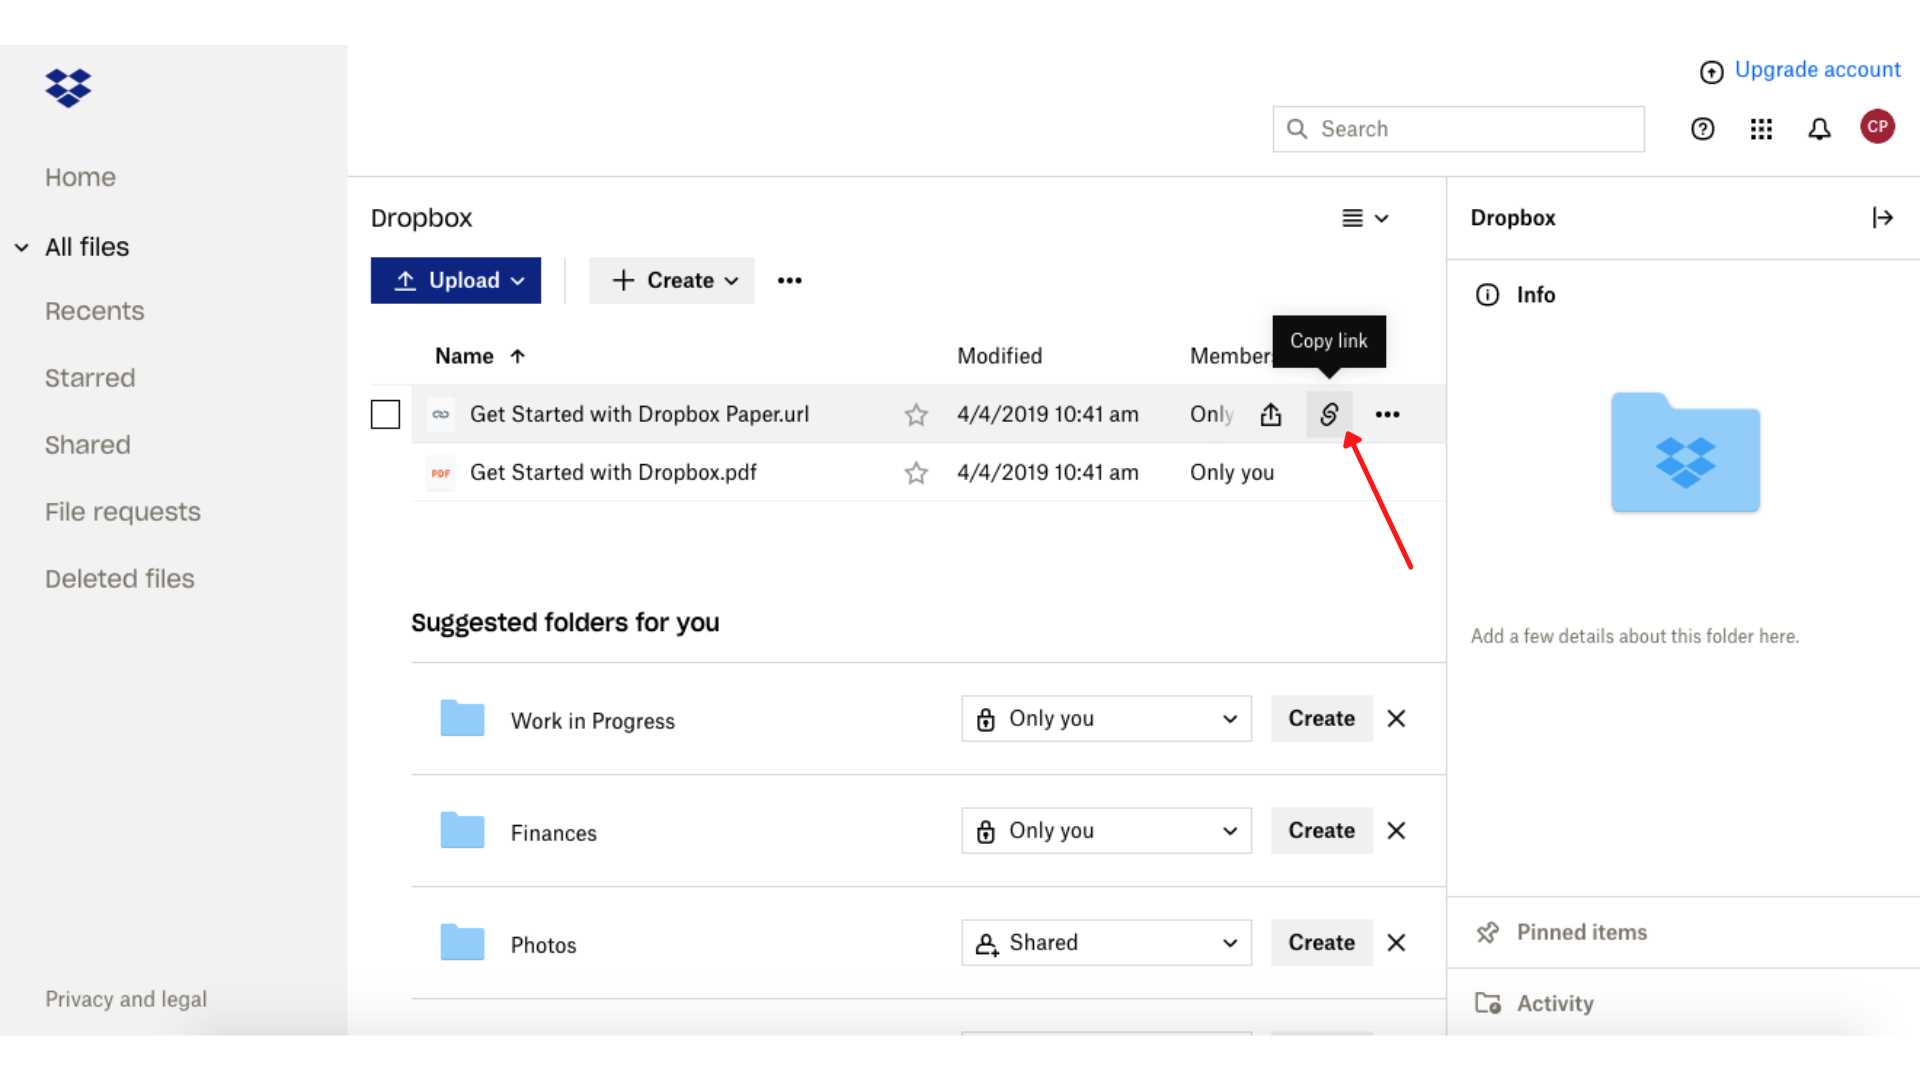Click the Copy link icon for the file
Viewport: 1920px width, 1080px height.
tap(1329, 414)
